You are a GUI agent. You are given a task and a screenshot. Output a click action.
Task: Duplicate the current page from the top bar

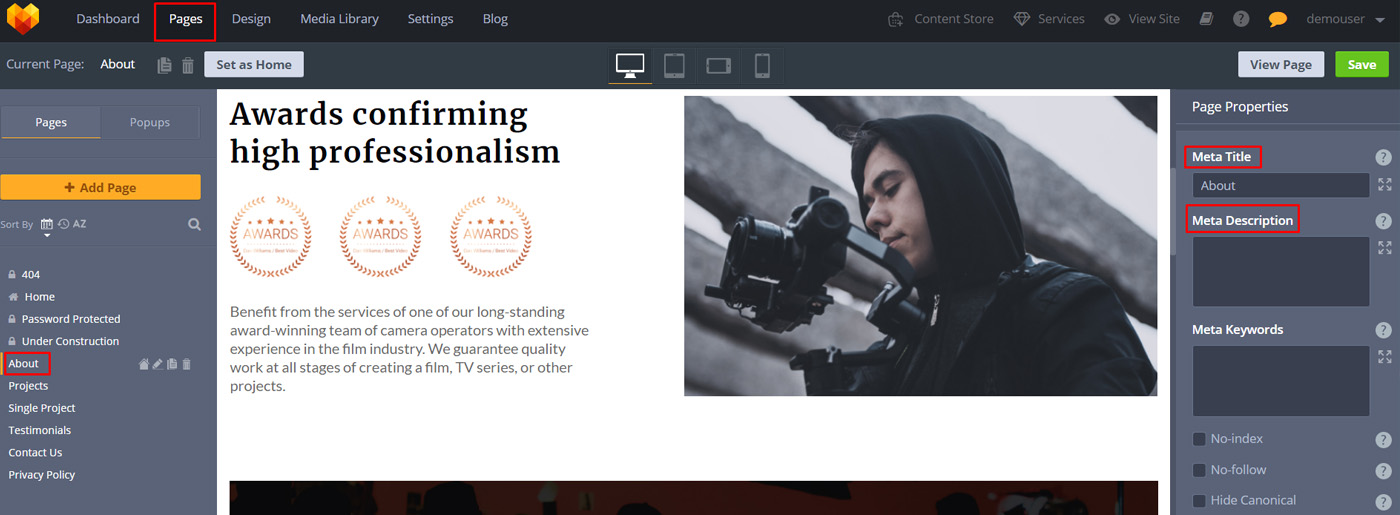[x=165, y=65]
